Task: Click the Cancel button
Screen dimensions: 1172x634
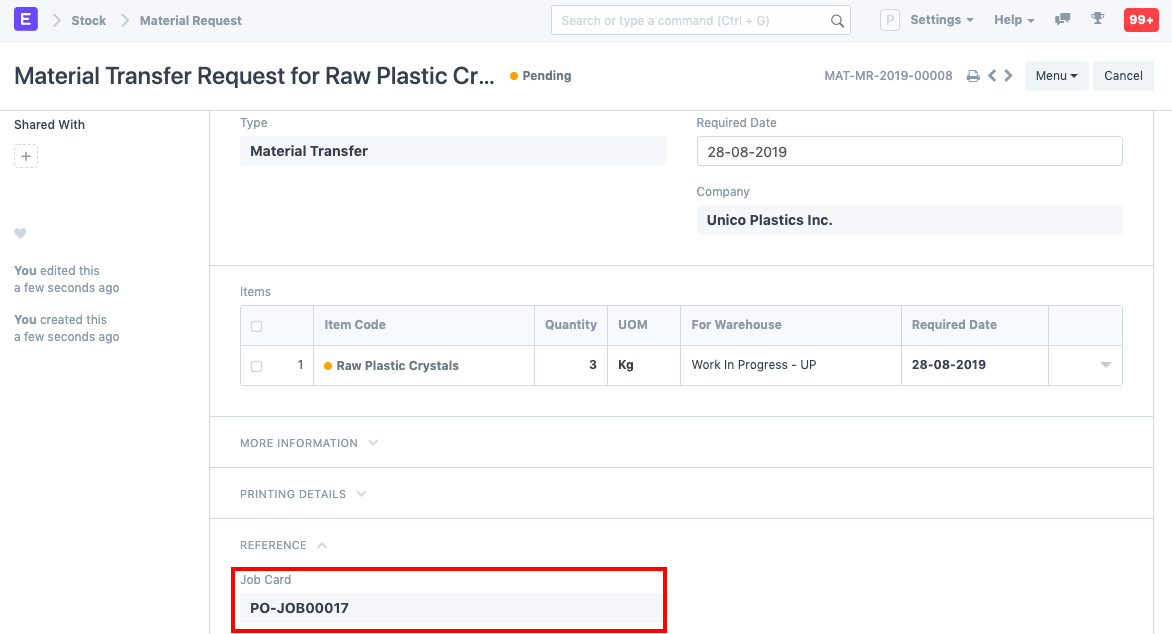Action: (x=1123, y=76)
